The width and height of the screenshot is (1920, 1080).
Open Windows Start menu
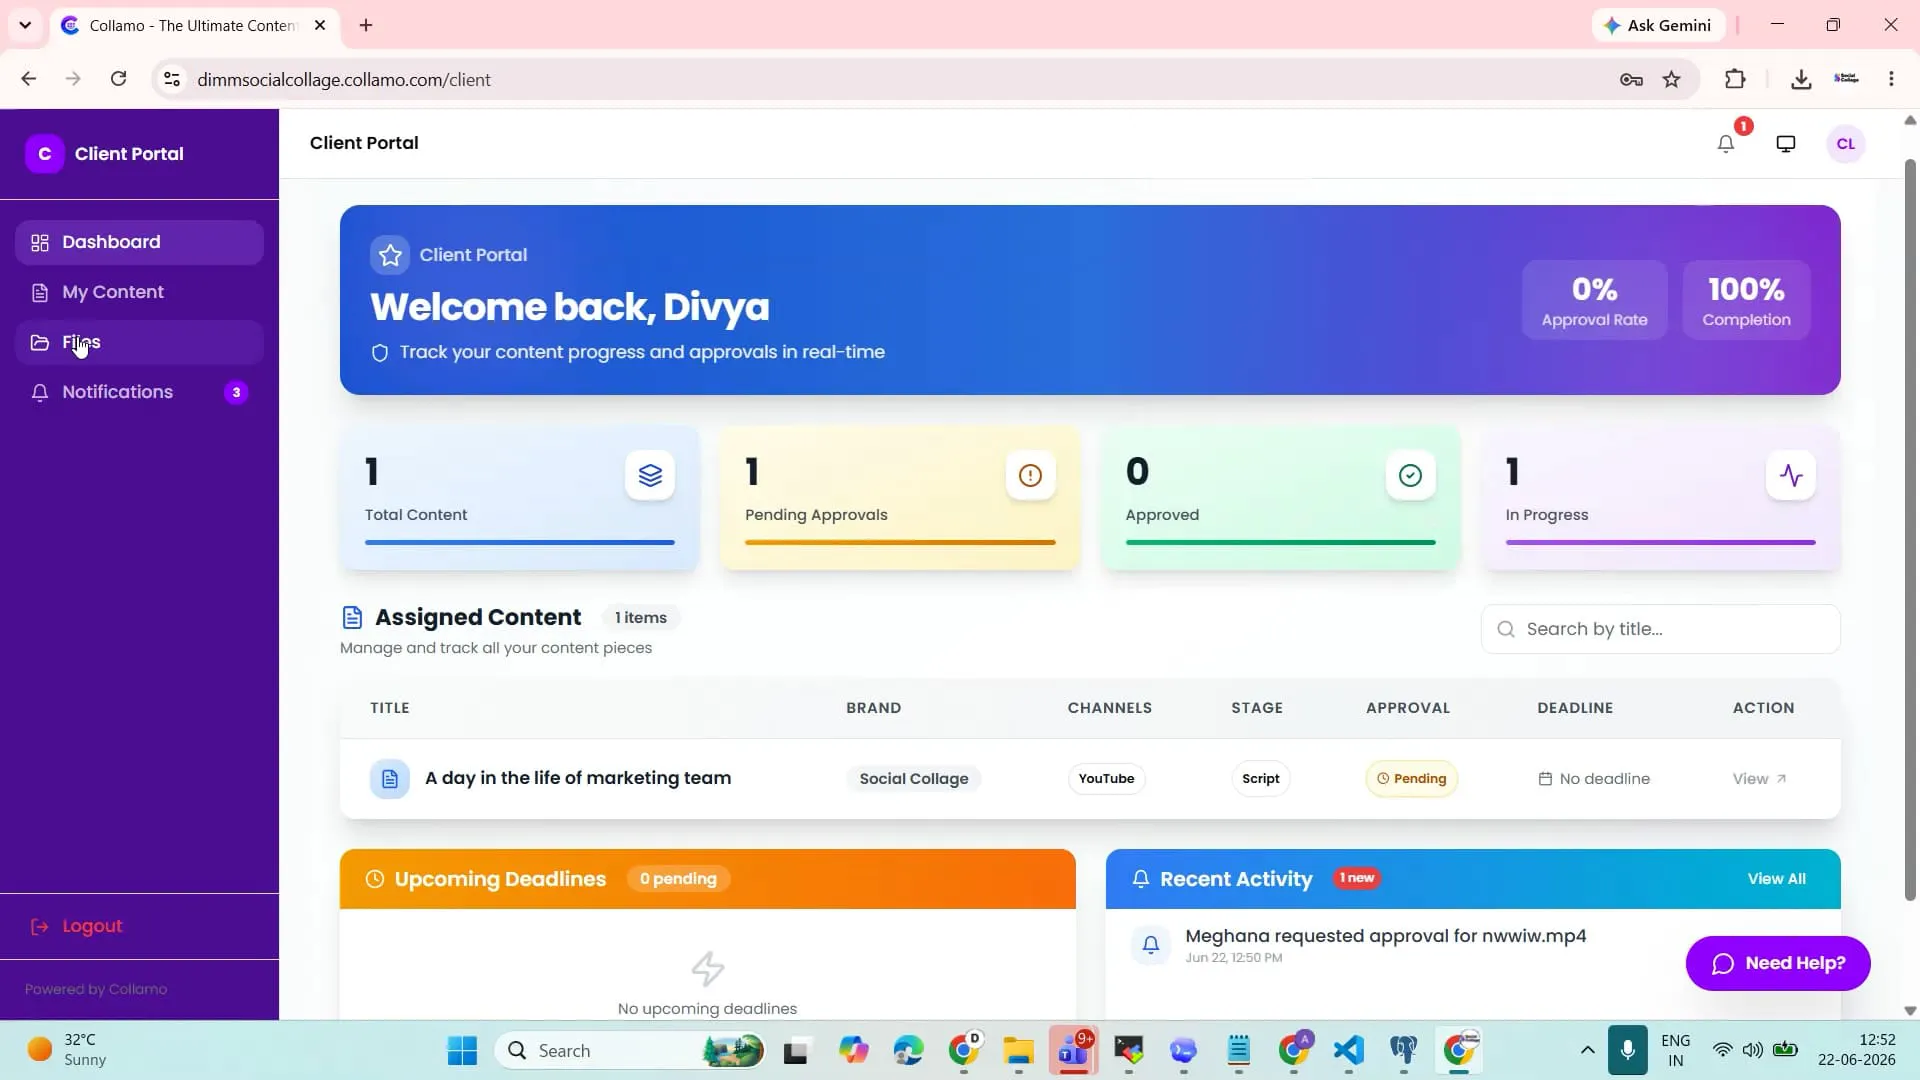[x=462, y=1051]
